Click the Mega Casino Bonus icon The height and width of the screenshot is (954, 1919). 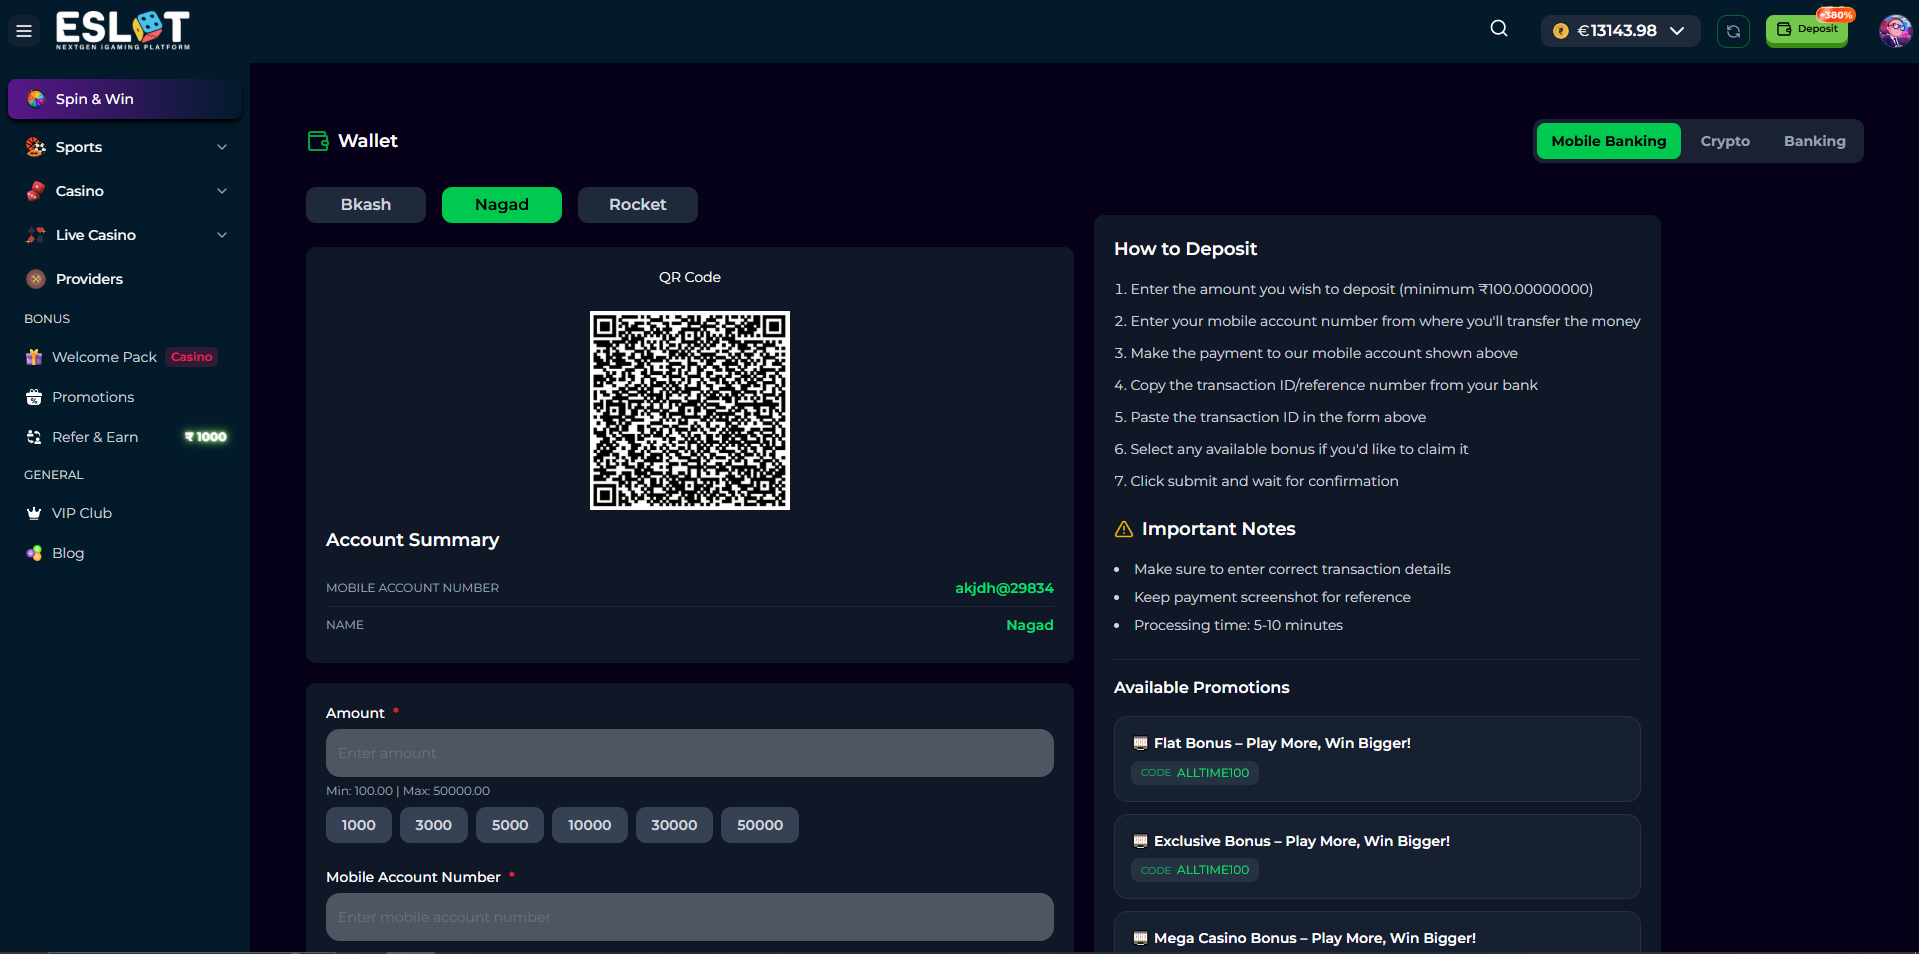point(1140,938)
